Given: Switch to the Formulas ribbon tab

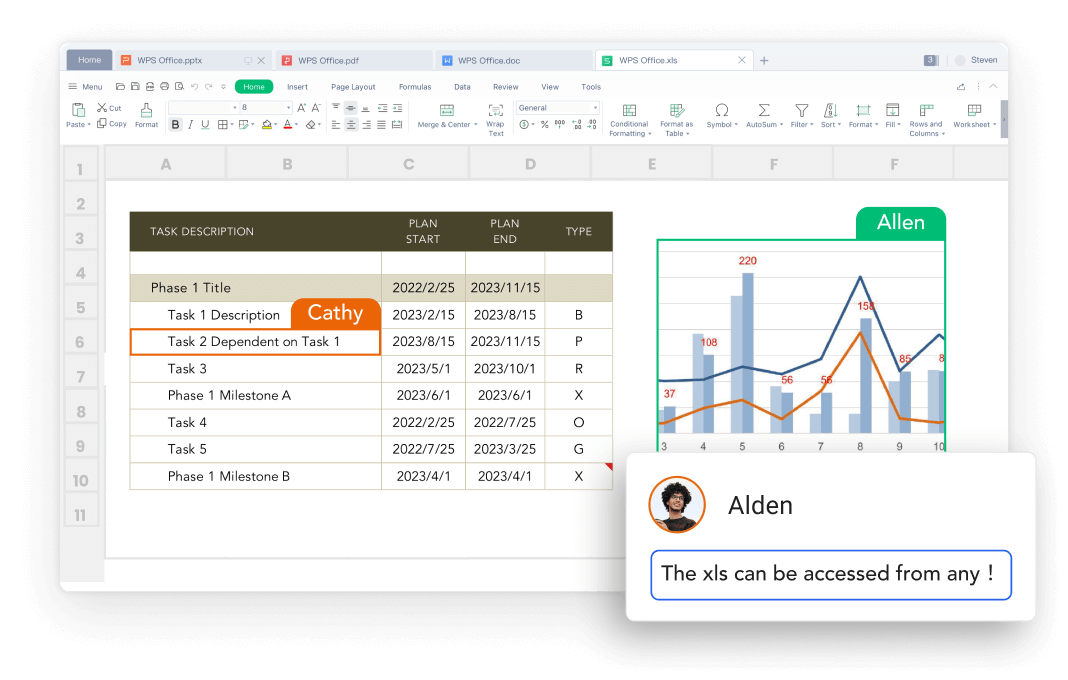Looking at the screenshot, I should click(x=414, y=86).
